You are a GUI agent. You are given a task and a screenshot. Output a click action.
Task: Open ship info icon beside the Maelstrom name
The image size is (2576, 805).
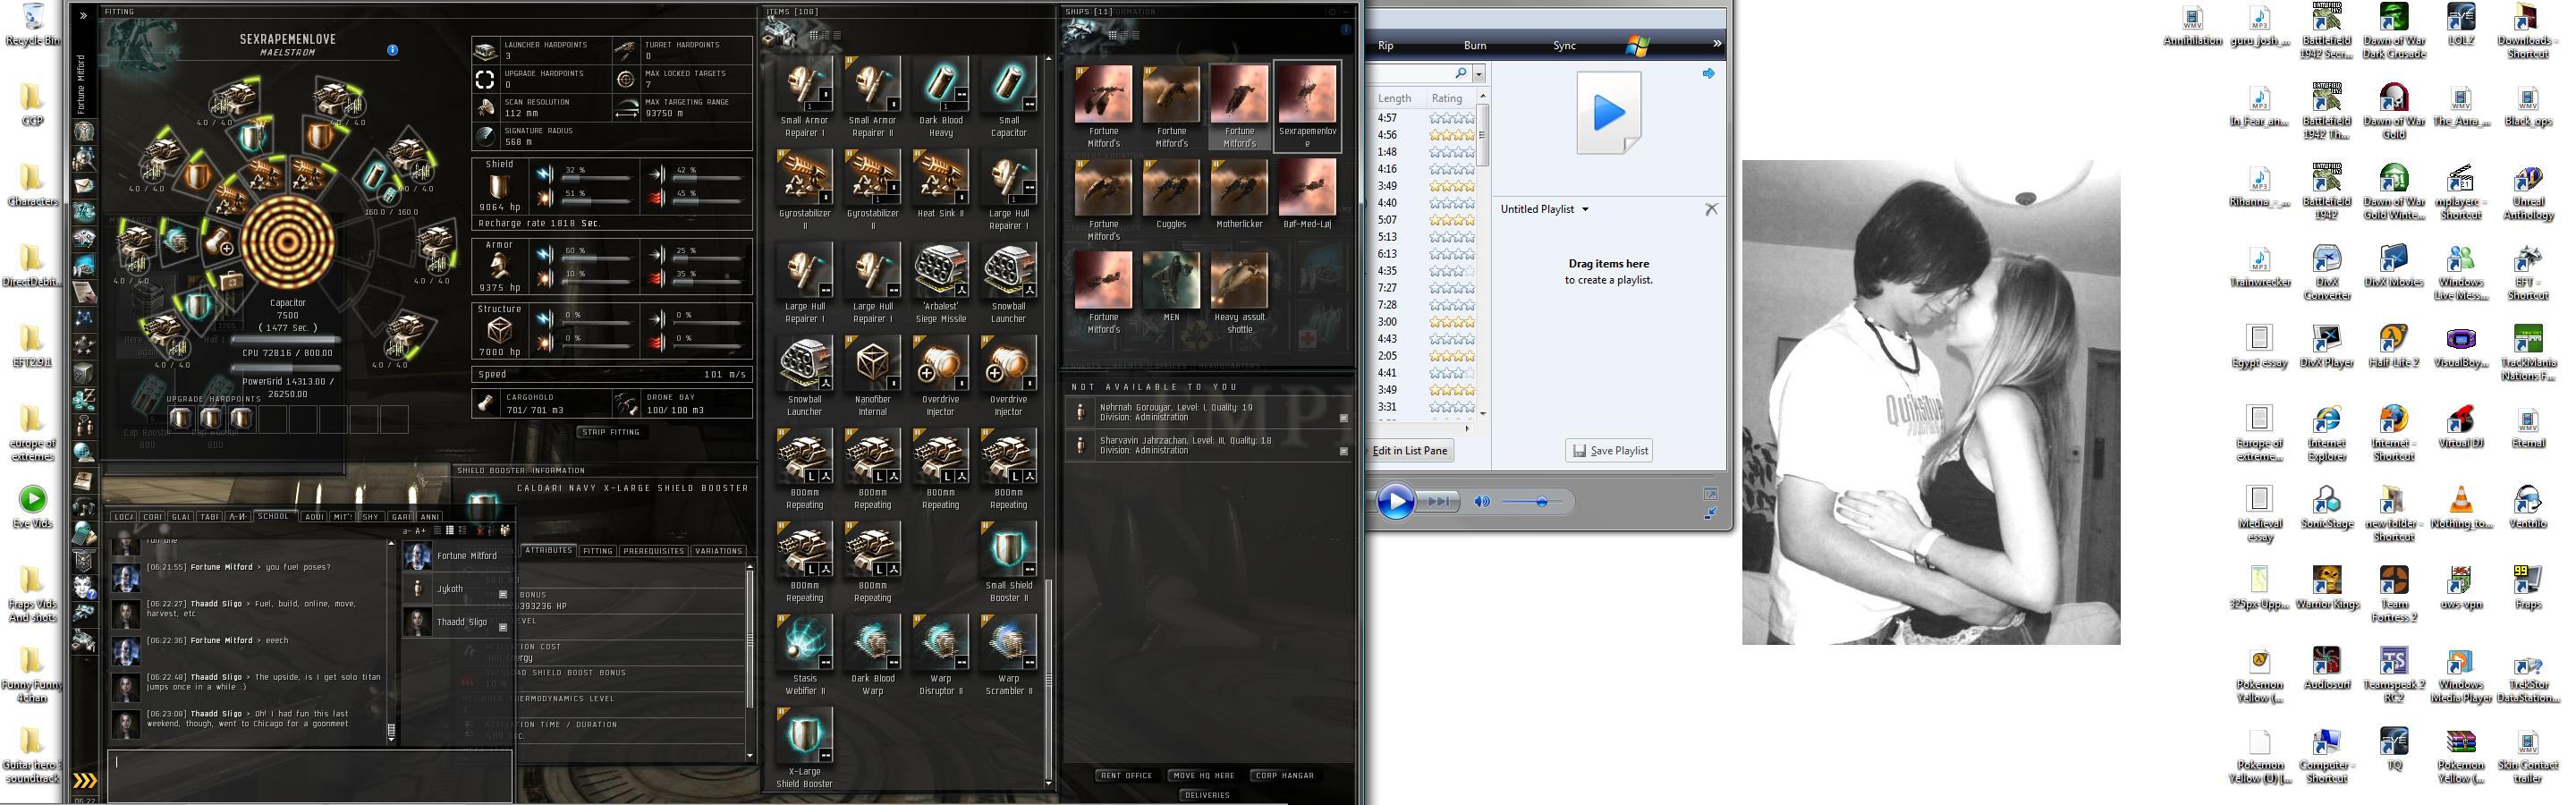pyautogui.click(x=392, y=50)
